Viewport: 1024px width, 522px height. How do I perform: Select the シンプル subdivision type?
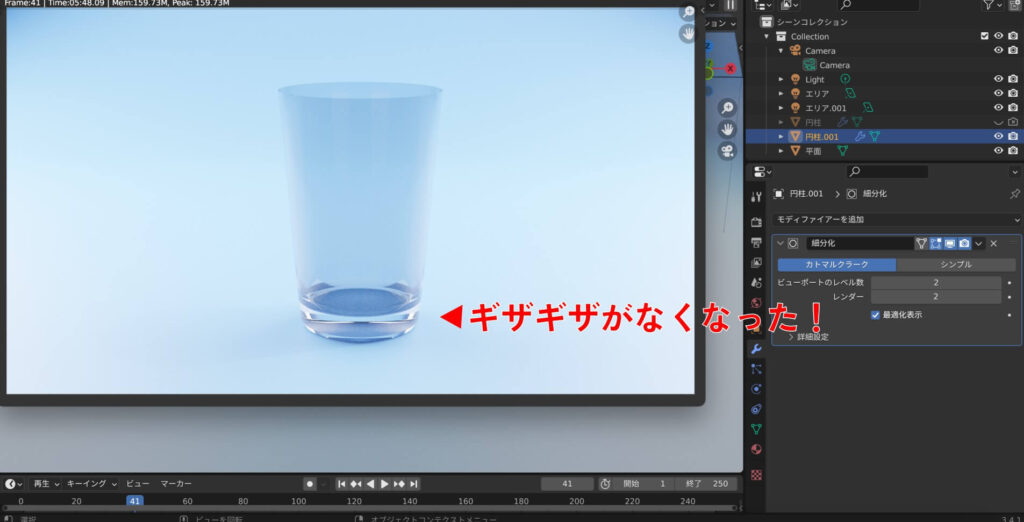click(957, 265)
